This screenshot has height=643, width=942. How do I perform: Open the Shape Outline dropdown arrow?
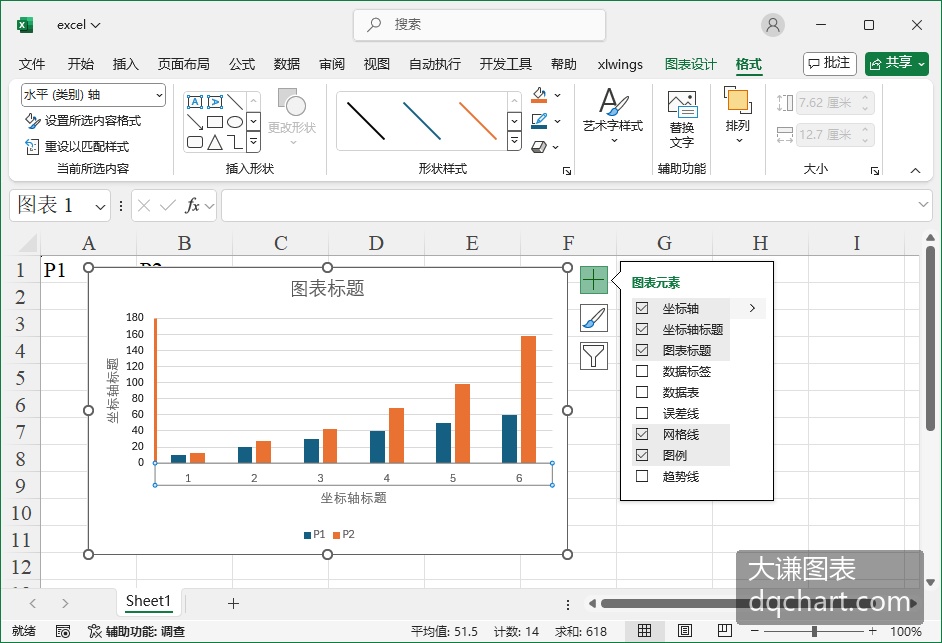pyautogui.click(x=558, y=121)
